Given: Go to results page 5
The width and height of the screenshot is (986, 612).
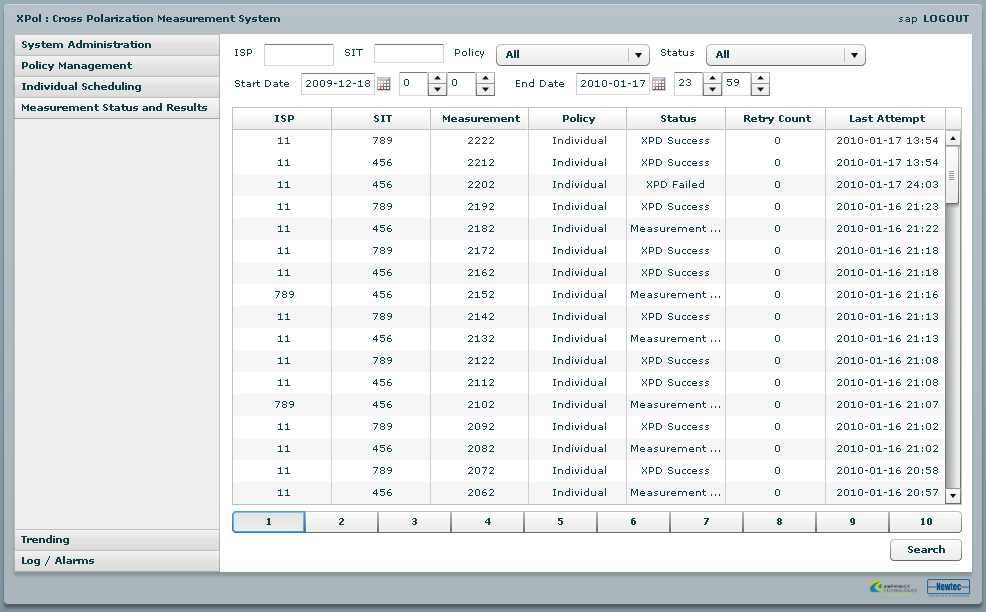Looking at the screenshot, I should 560,521.
